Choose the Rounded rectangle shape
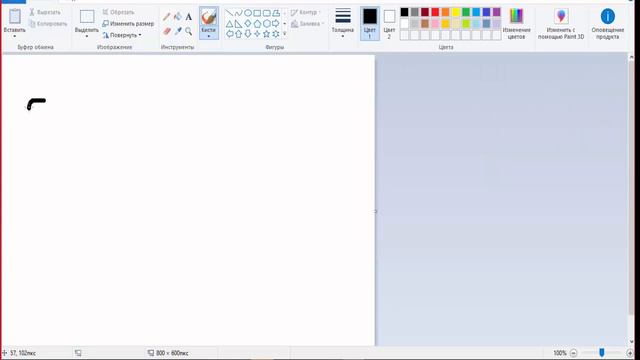The width and height of the screenshot is (640, 360). [267, 13]
